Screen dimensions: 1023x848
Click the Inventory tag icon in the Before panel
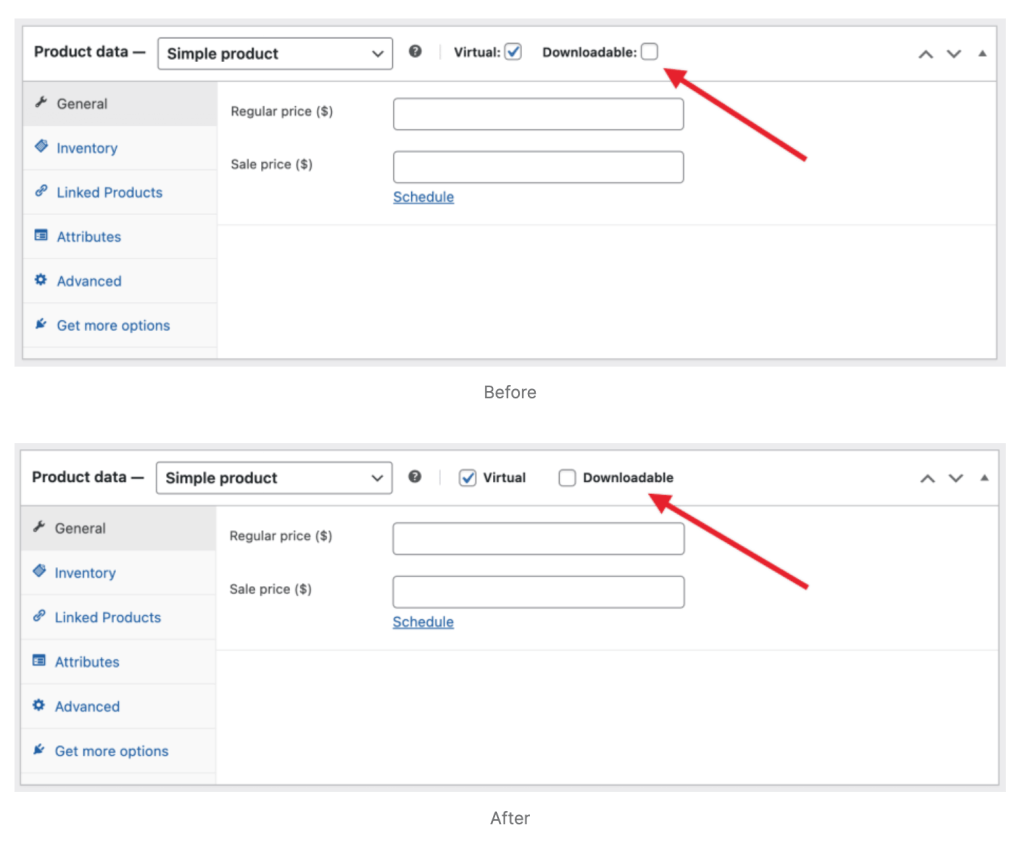[41, 147]
